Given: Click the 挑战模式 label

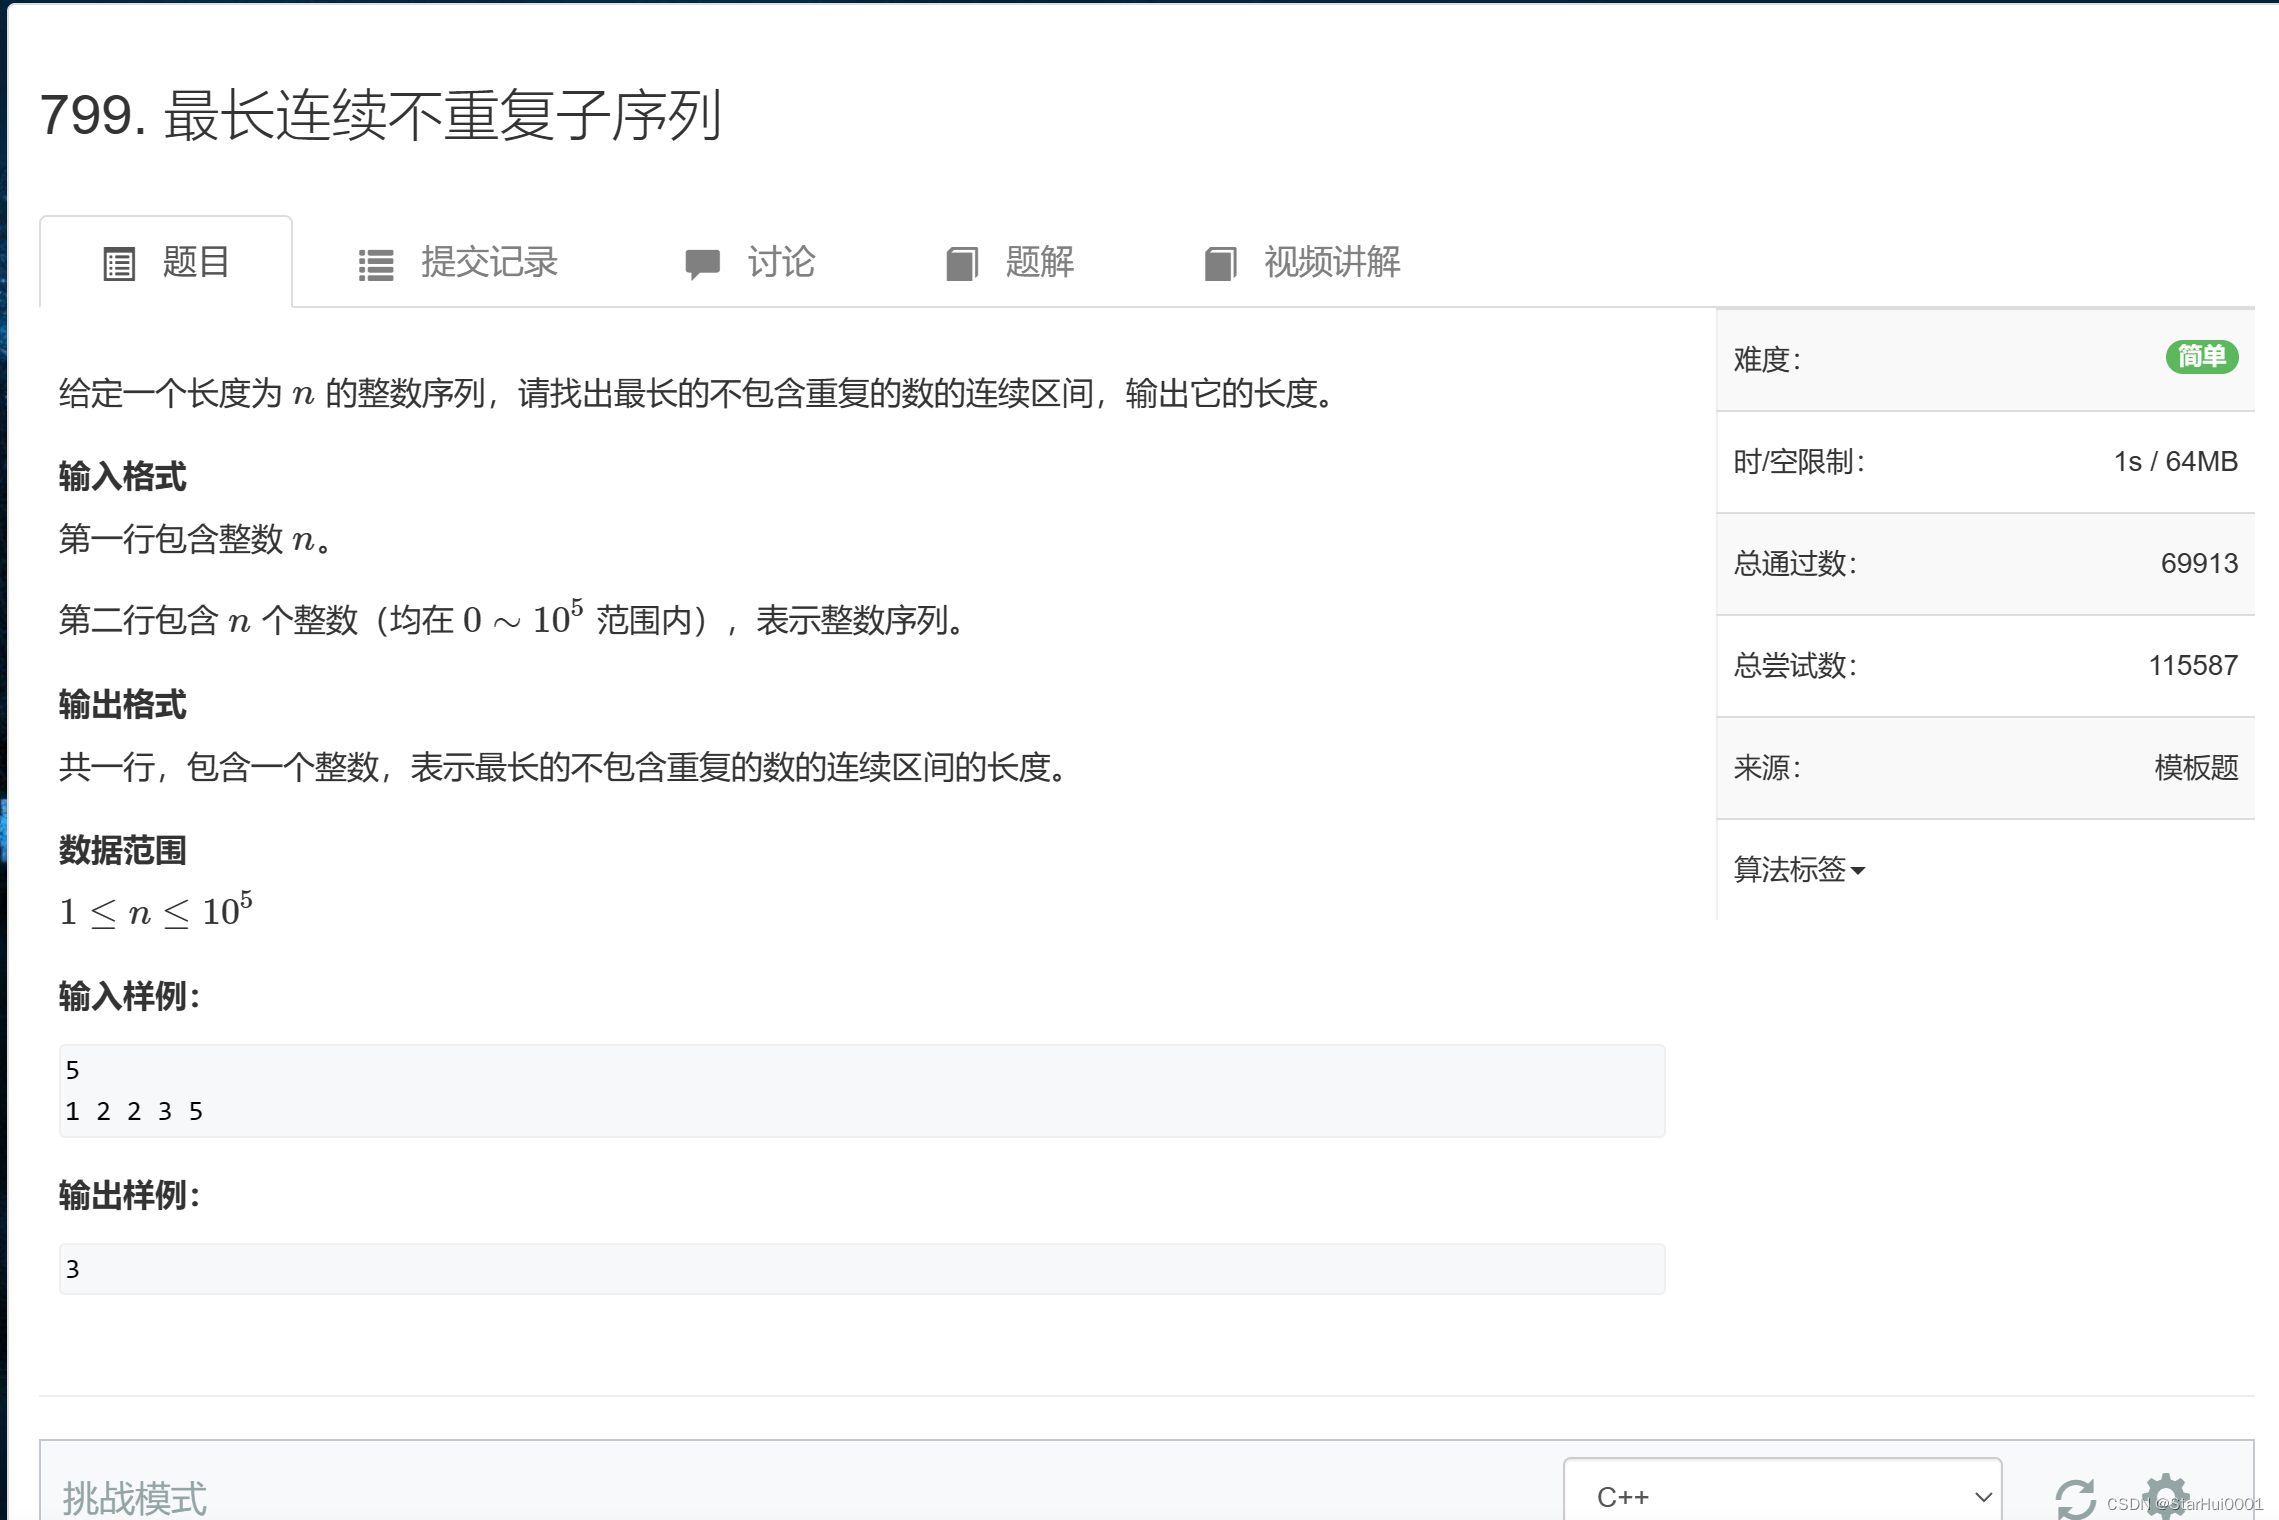Looking at the screenshot, I should 135,1497.
